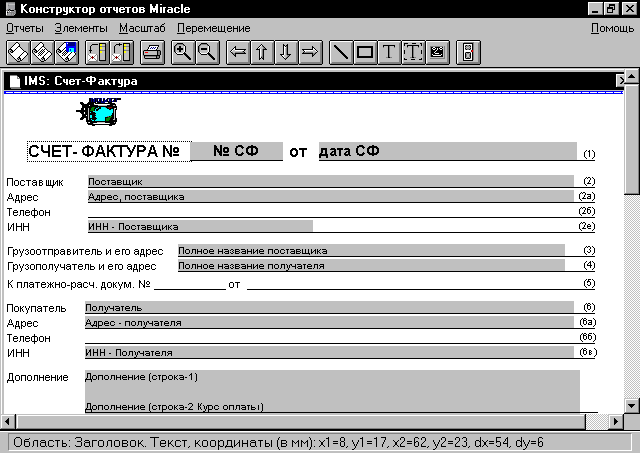Click the zoom in magnifier icon

click(x=183, y=51)
